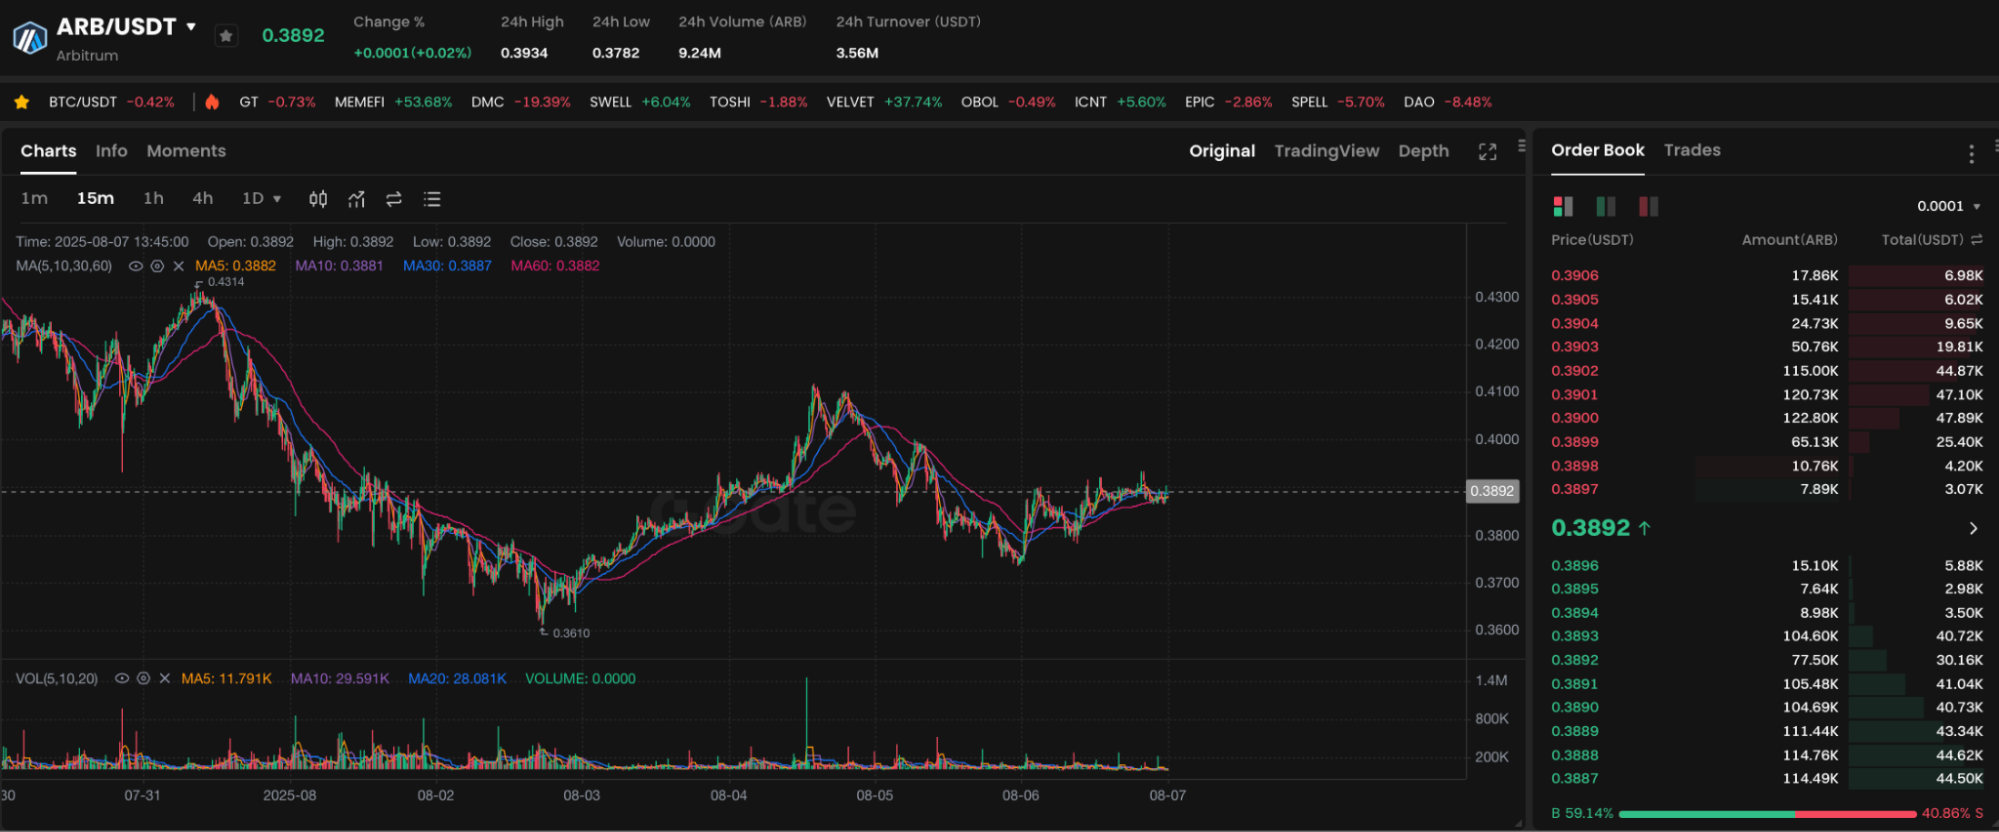
Task: Click the arrow chevron beside the 0.3892 last price
Action: pyautogui.click(x=1973, y=528)
